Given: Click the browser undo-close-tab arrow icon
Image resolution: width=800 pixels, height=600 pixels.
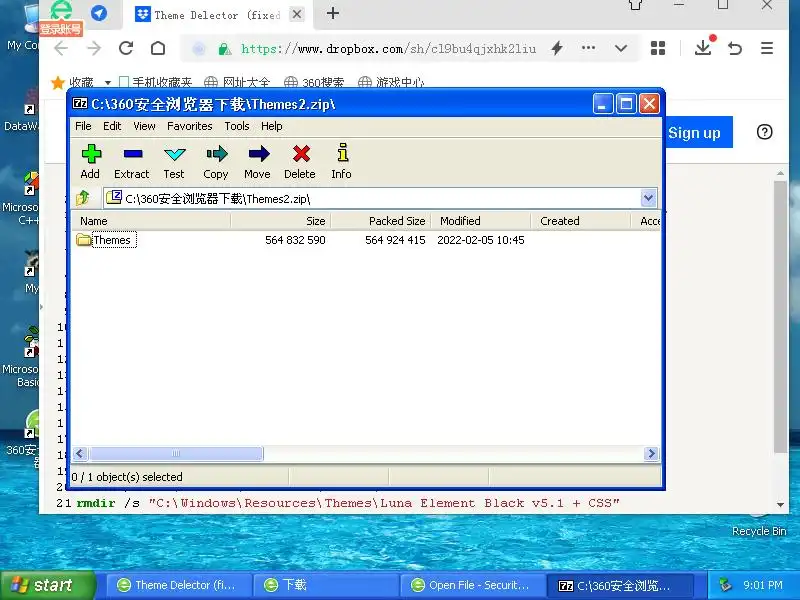Looking at the screenshot, I should pyautogui.click(x=735, y=48).
